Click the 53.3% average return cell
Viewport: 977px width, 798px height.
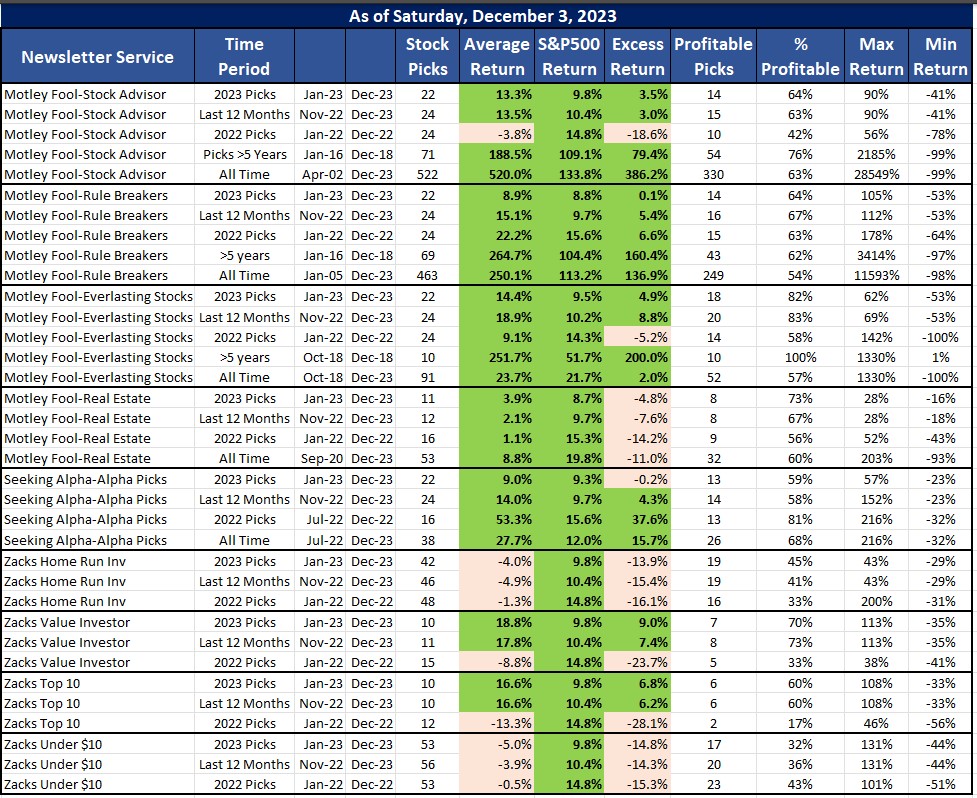pos(497,520)
